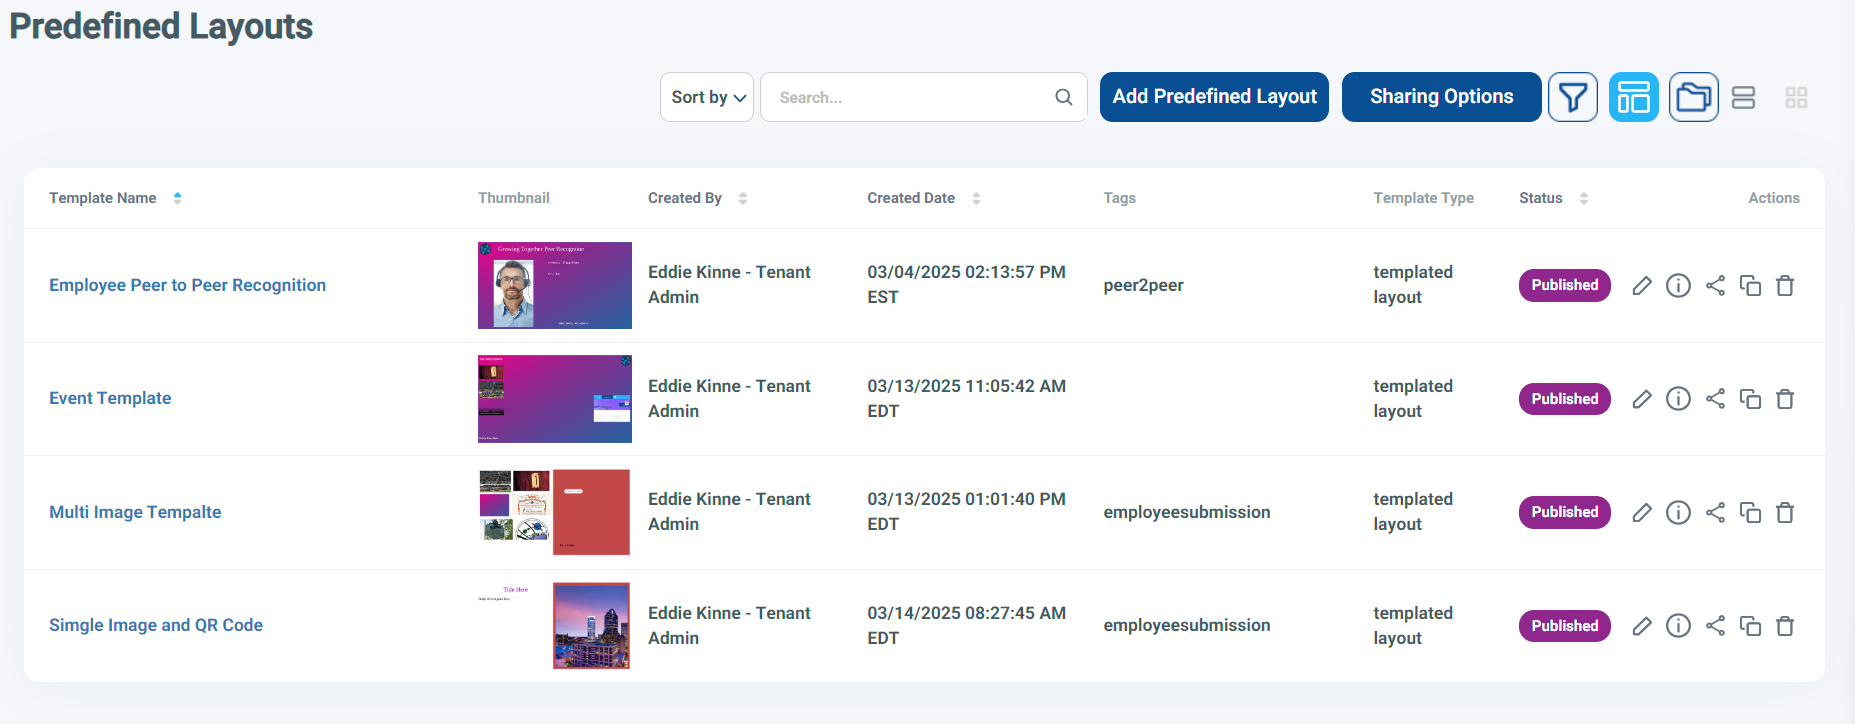Image resolution: width=1855 pixels, height=724 pixels.
Task: Sort table by Created Date column
Action: click(976, 198)
